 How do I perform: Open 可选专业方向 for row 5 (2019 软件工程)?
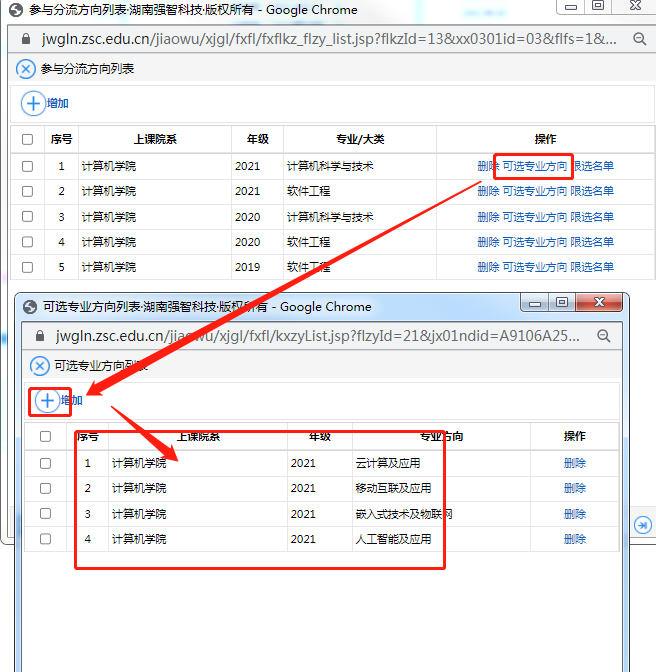[535, 267]
